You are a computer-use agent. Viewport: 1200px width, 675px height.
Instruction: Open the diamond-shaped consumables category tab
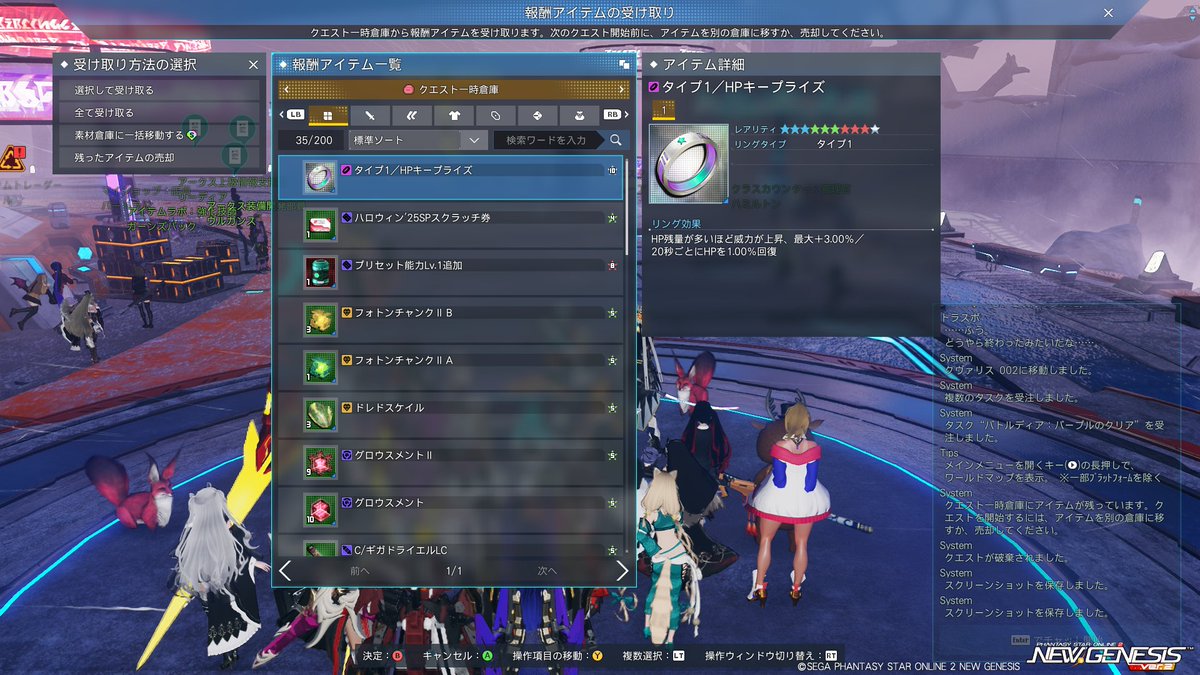pyautogui.click(x=538, y=115)
